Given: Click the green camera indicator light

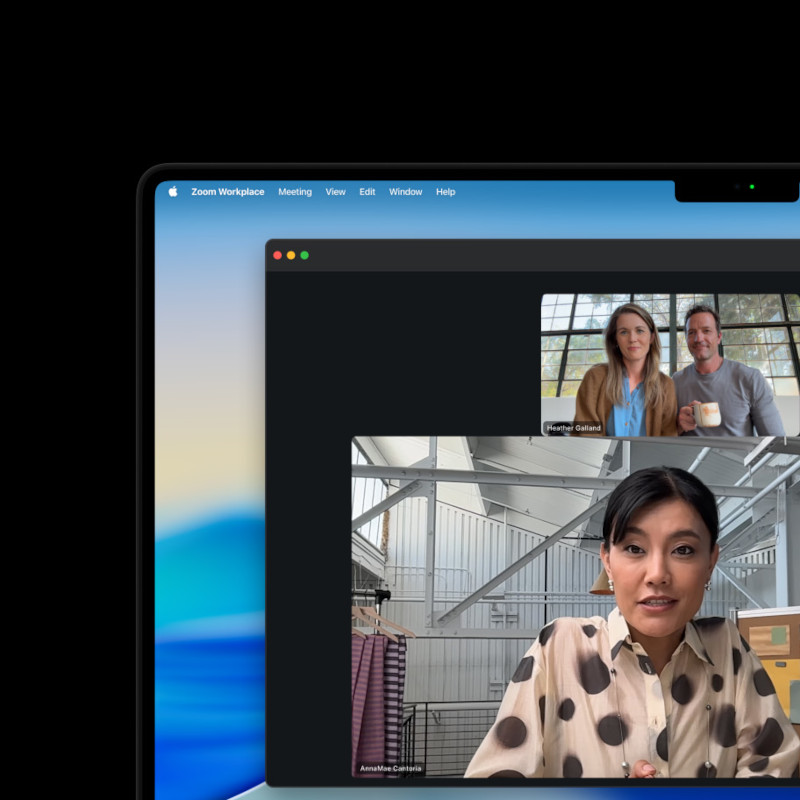Looking at the screenshot, I should [752, 187].
